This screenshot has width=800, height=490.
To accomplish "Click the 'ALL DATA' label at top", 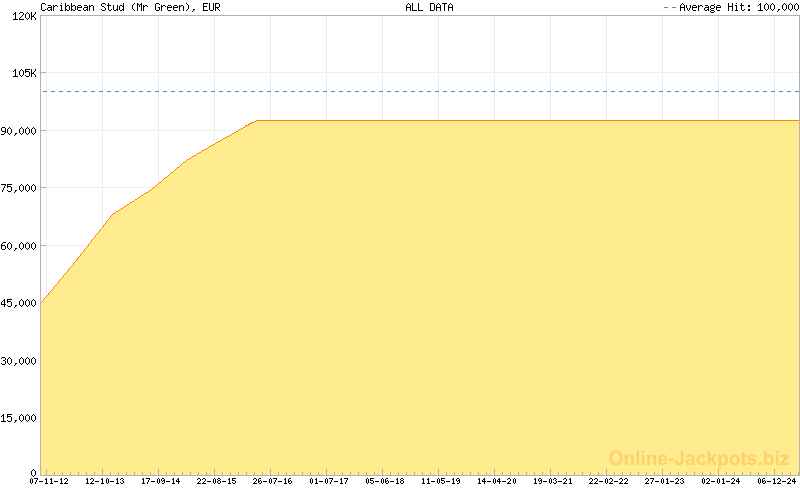I will pyautogui.click(x=429, y=7).
